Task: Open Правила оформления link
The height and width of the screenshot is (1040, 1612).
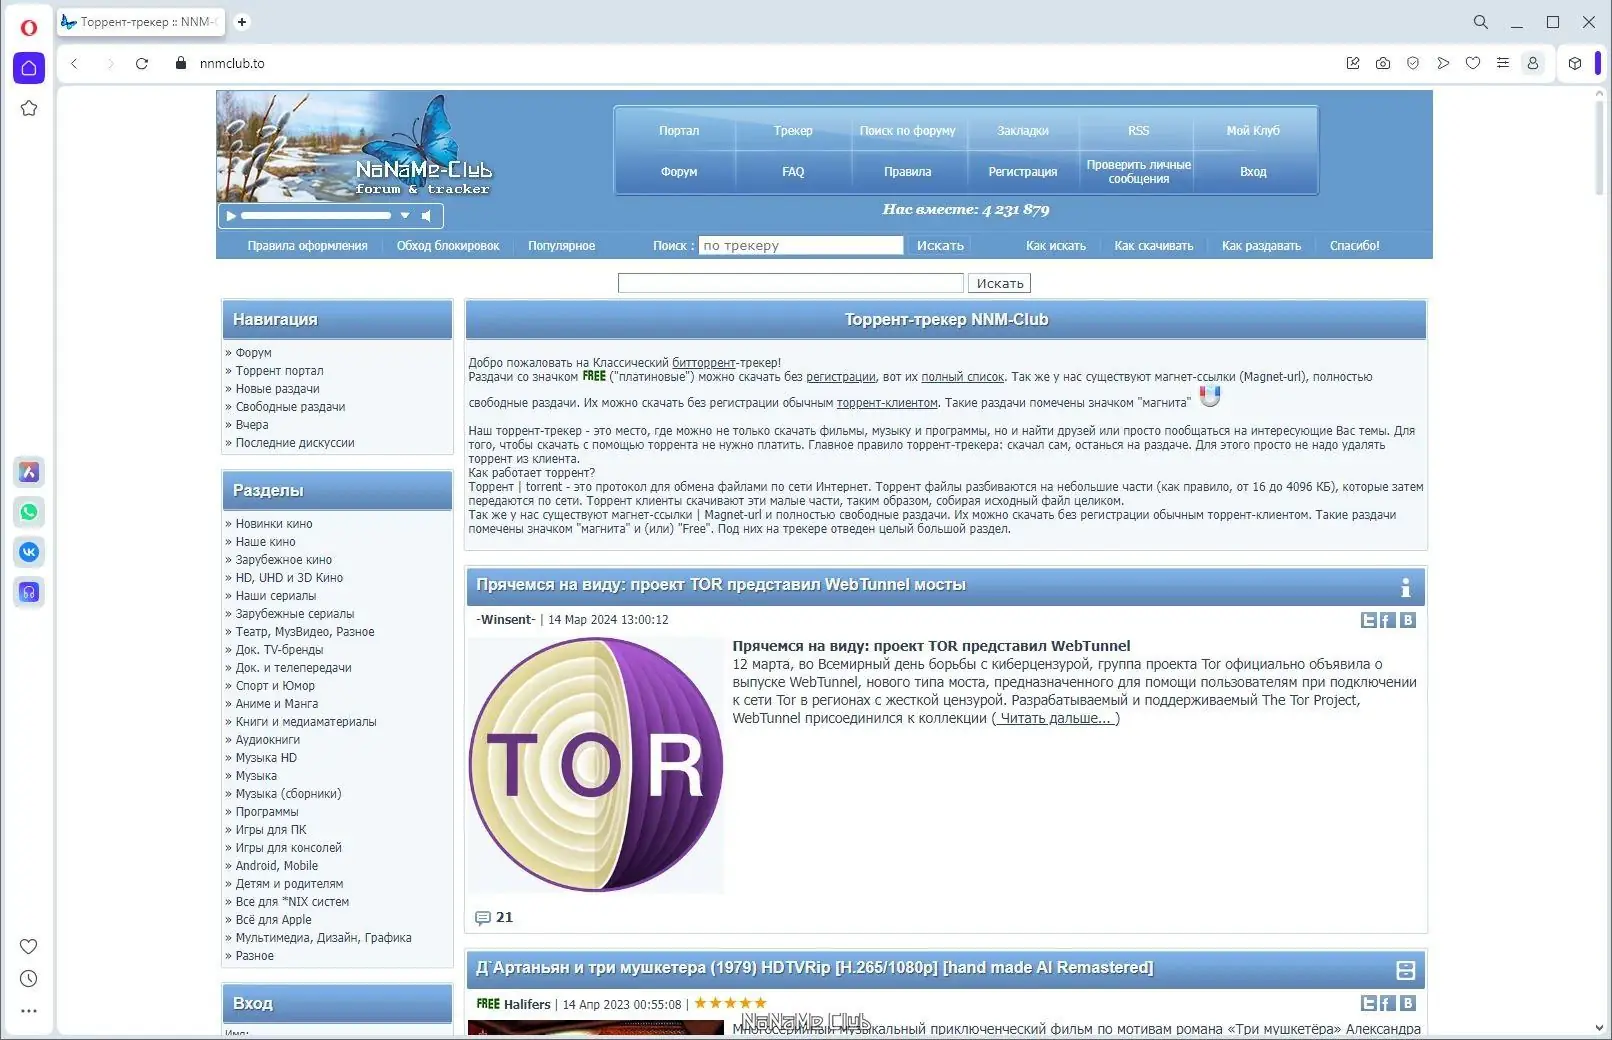Action: [307, 246]
